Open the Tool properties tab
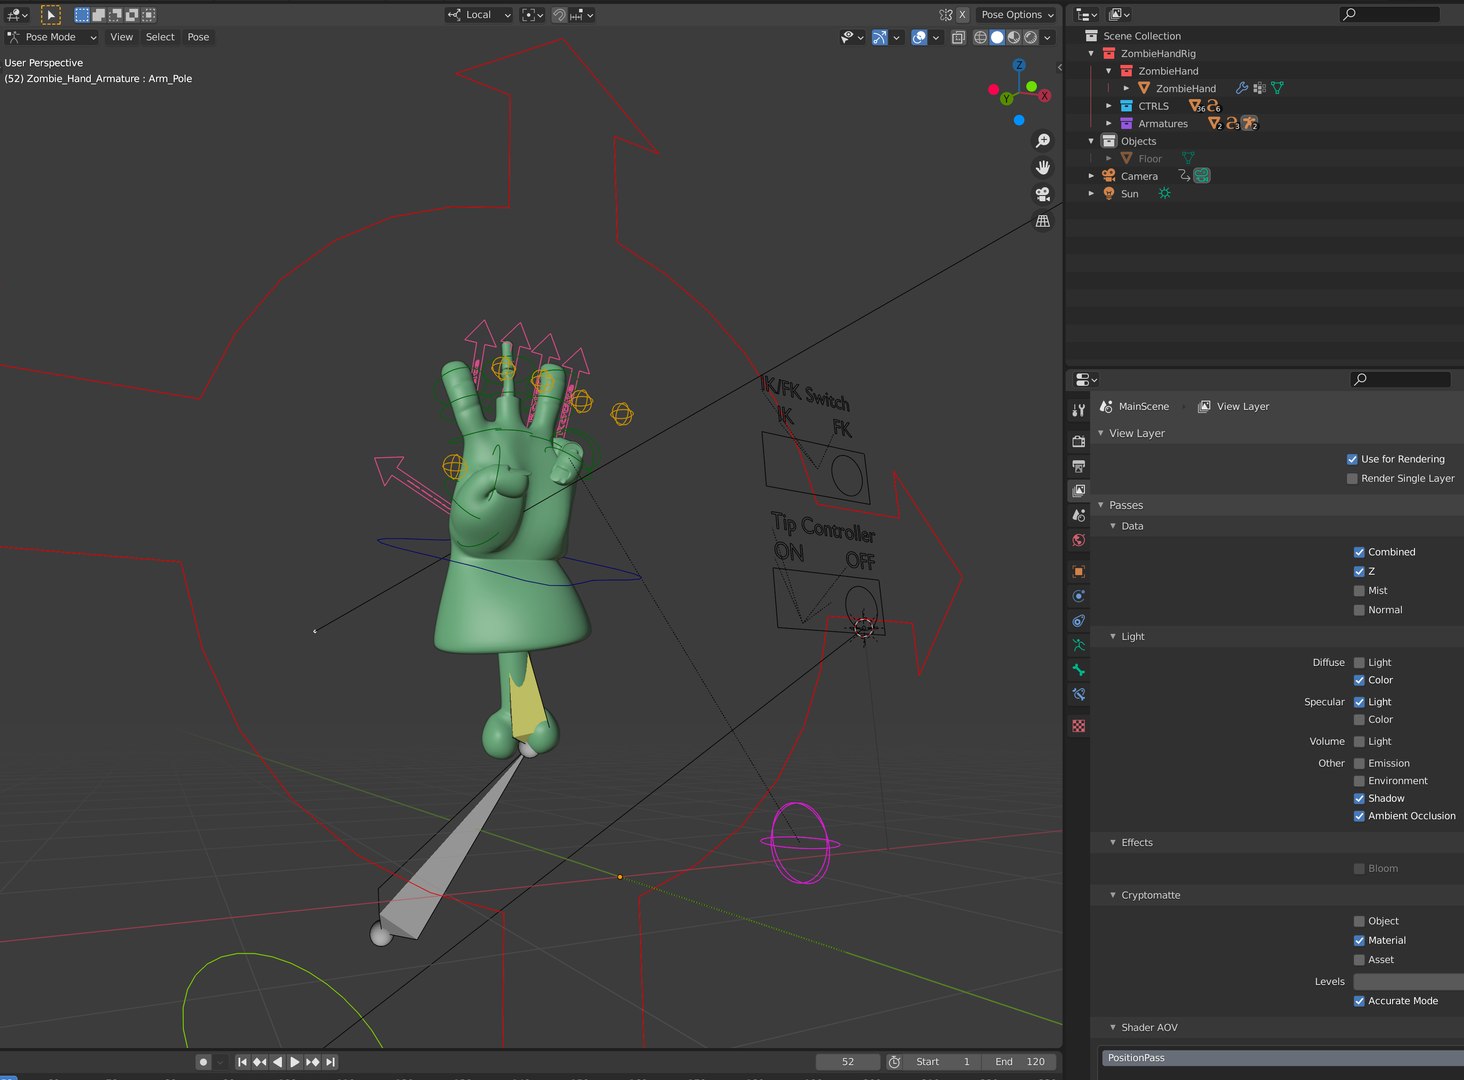The width and height of the screenshot is (1464, 1080). [x=1078, y=410]
